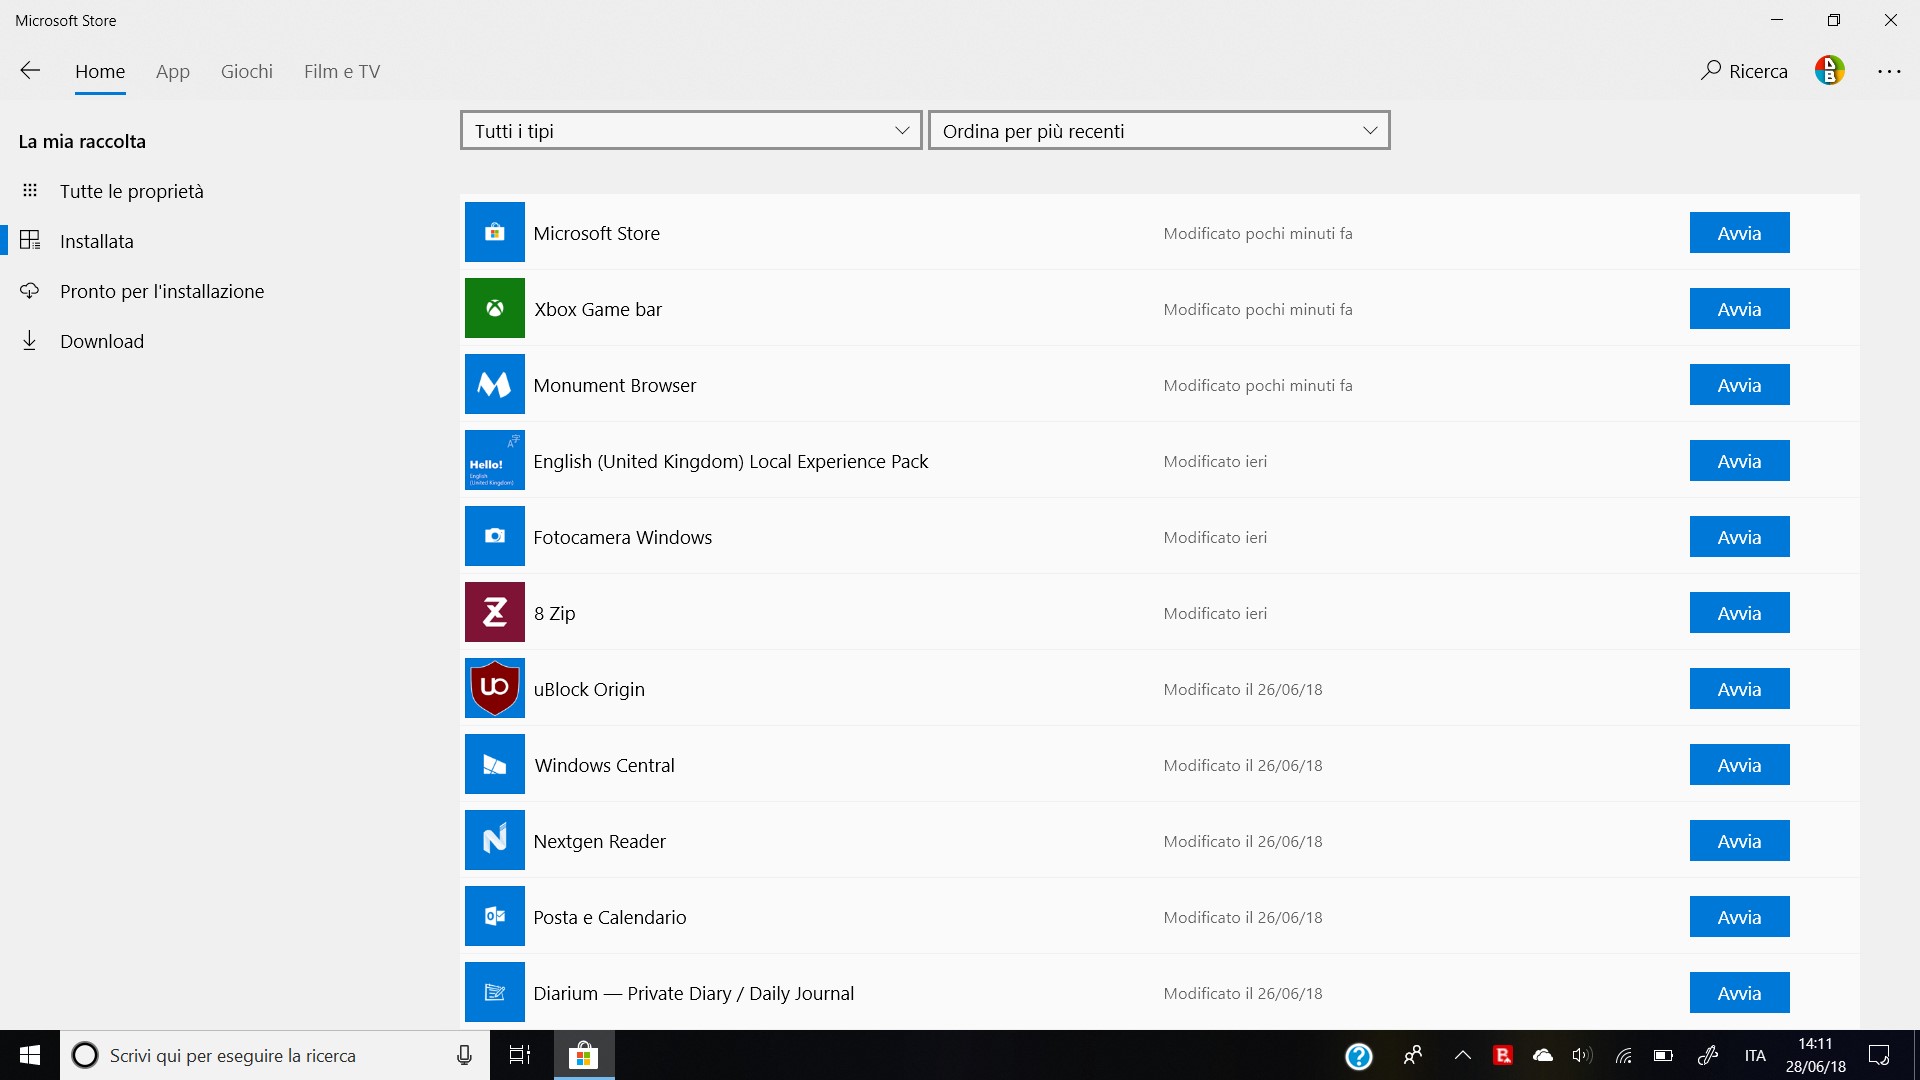This screenshot has height=1080, width=1920.
Task: Open Ricerca search in the Store
Action: (1744, 71)
